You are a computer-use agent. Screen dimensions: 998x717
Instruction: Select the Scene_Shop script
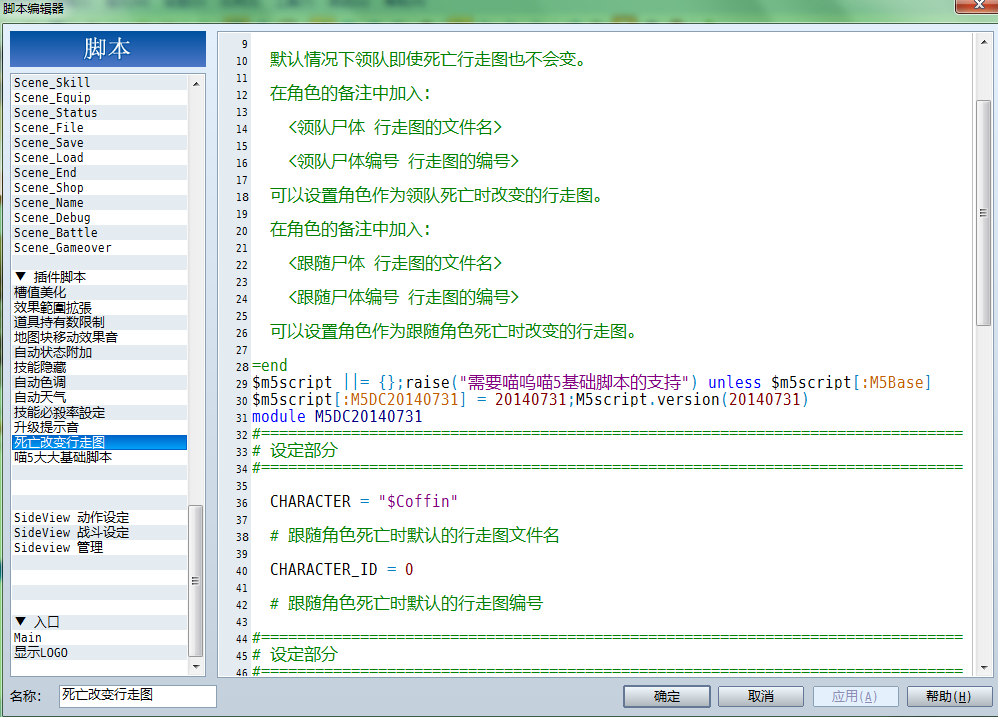[x=100, y=188]
